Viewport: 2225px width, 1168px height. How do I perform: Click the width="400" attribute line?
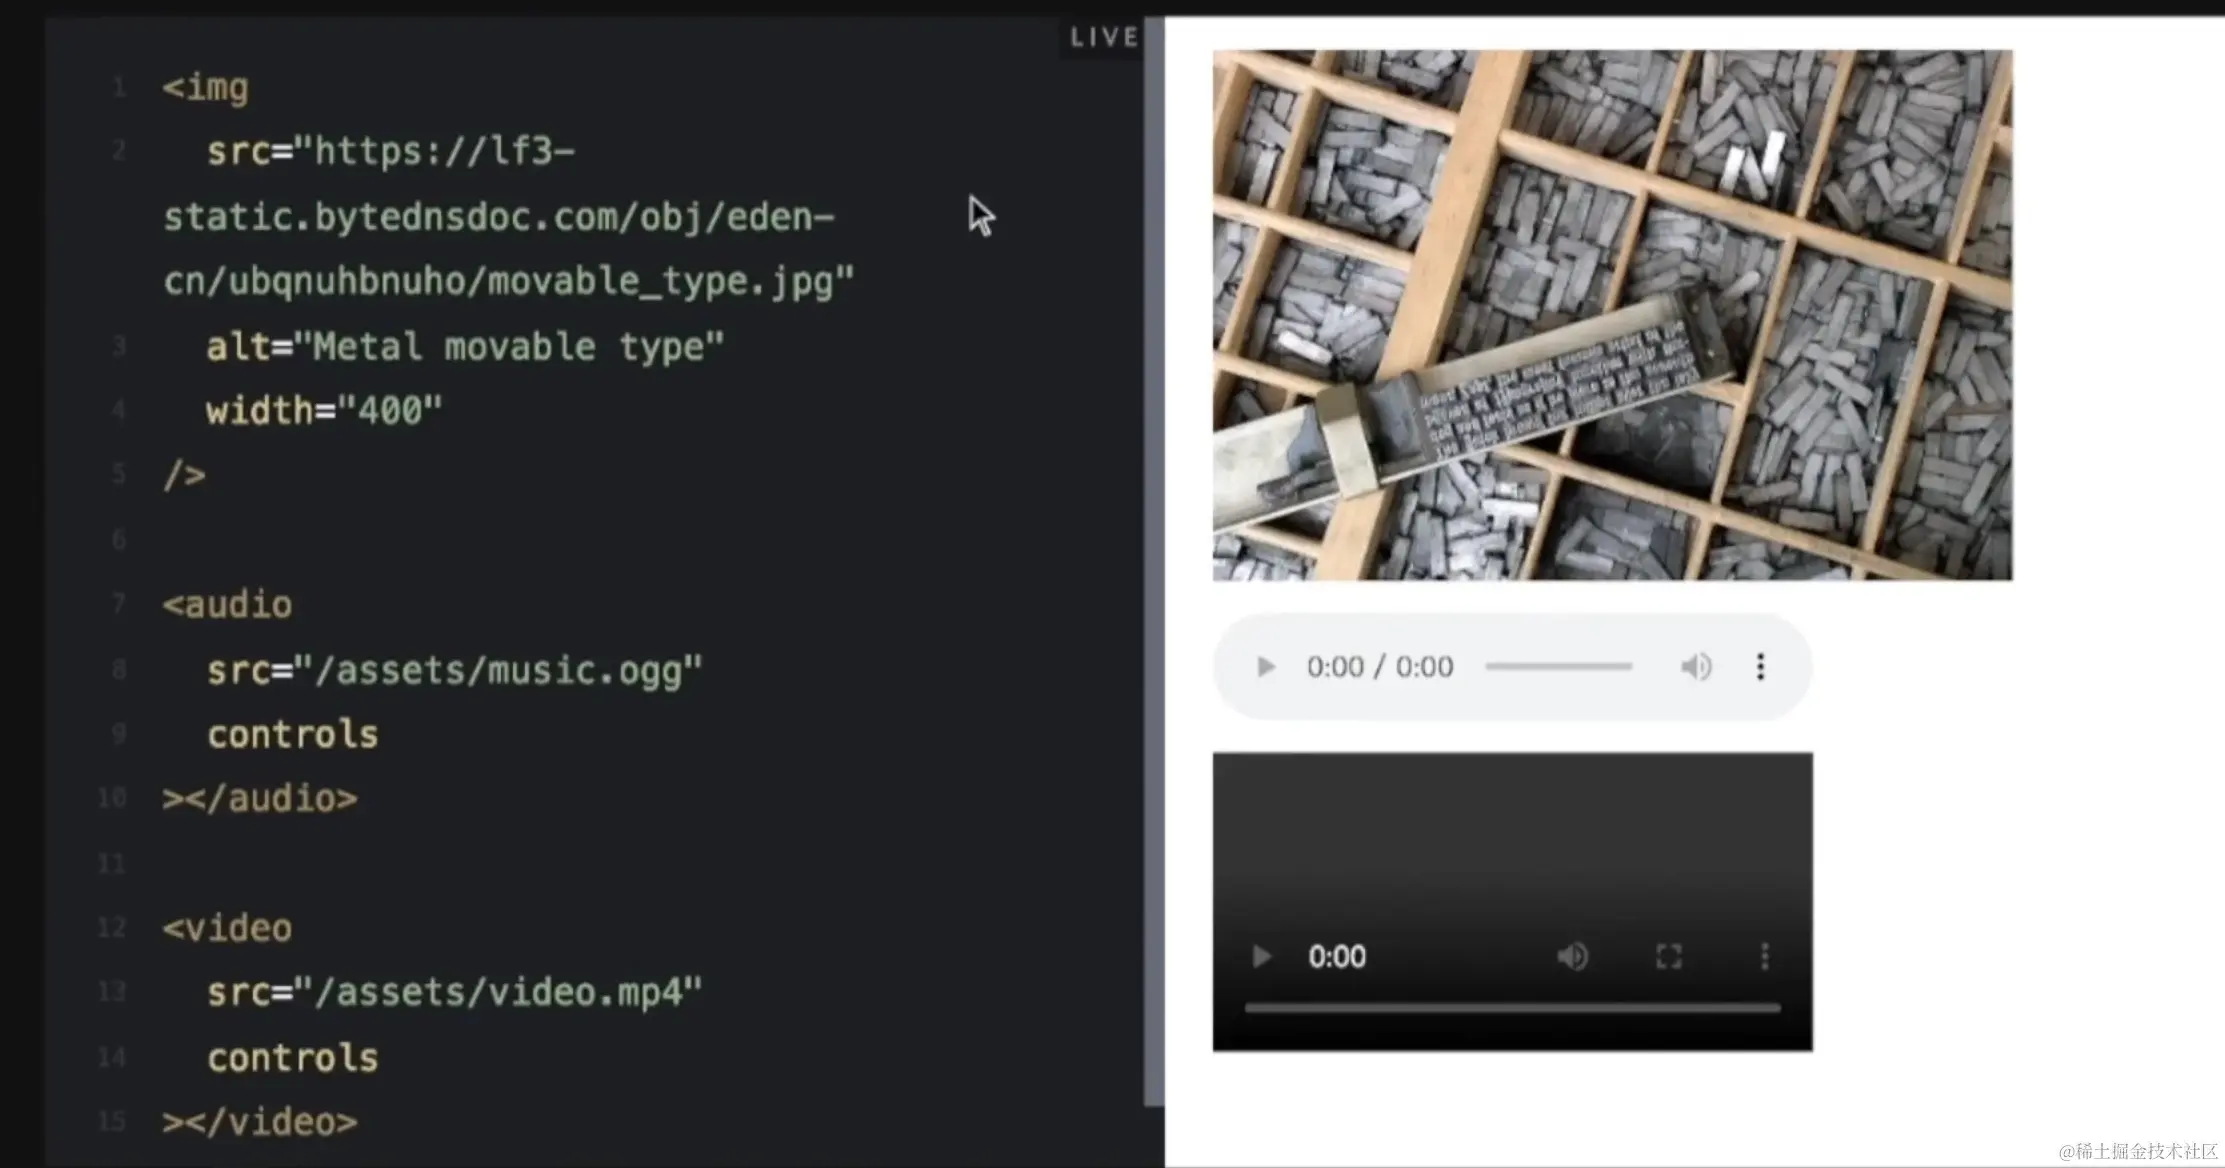coord(323,411)
